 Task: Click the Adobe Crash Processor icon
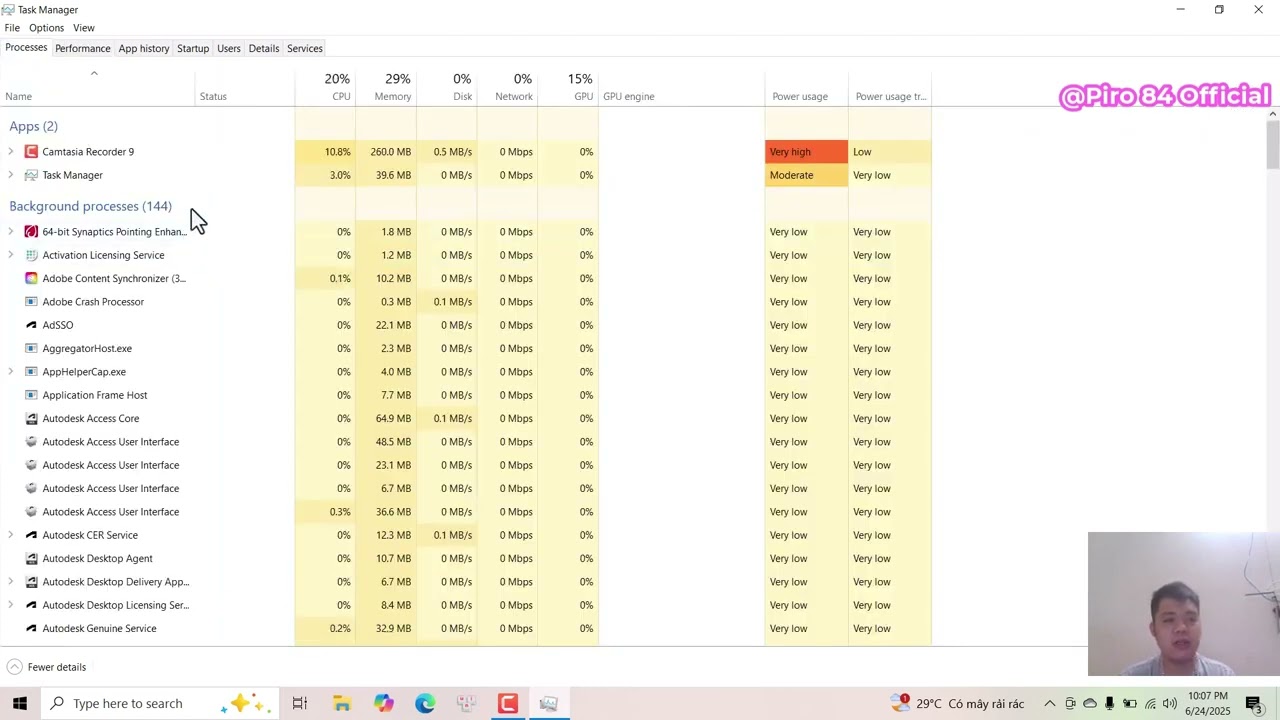tap(31, 302)
